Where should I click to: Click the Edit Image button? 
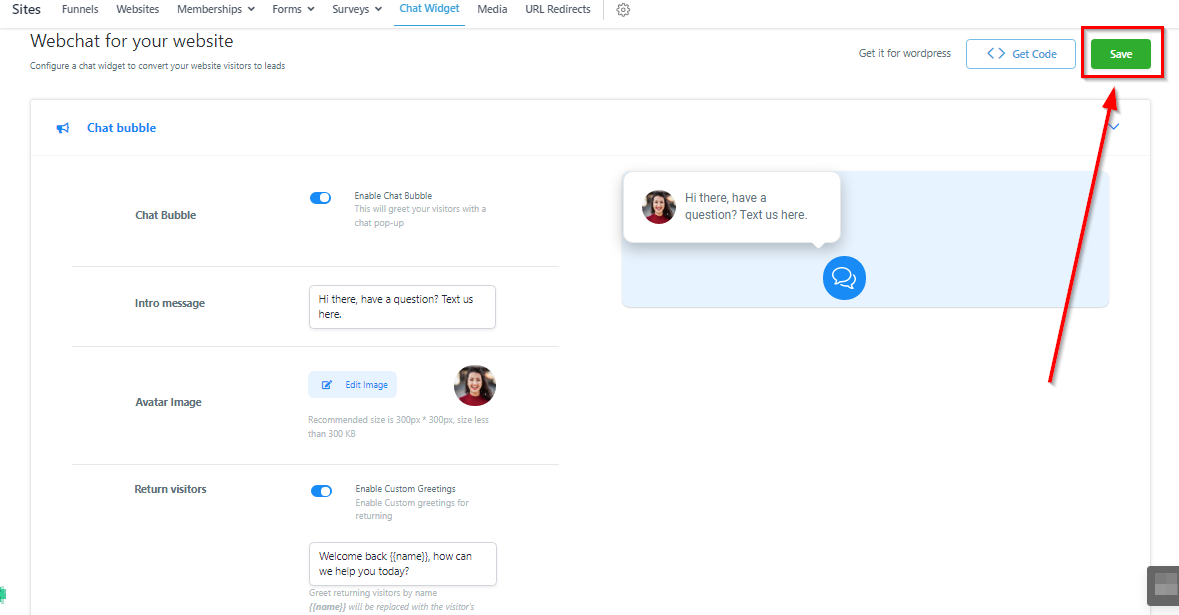(353, 385)
